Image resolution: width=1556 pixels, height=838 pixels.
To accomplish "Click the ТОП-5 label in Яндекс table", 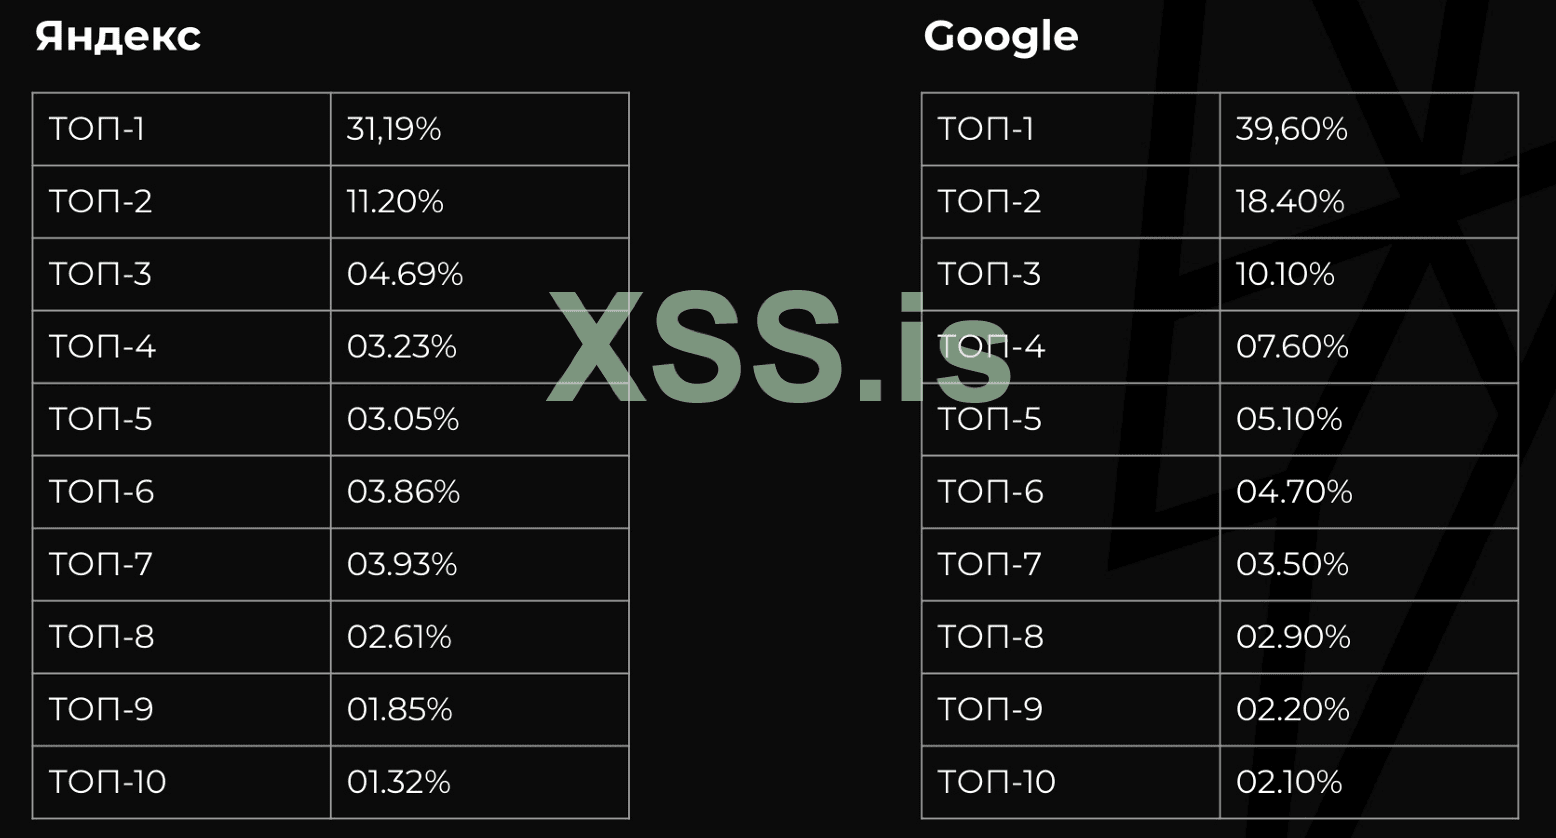I will pos(101,420).
